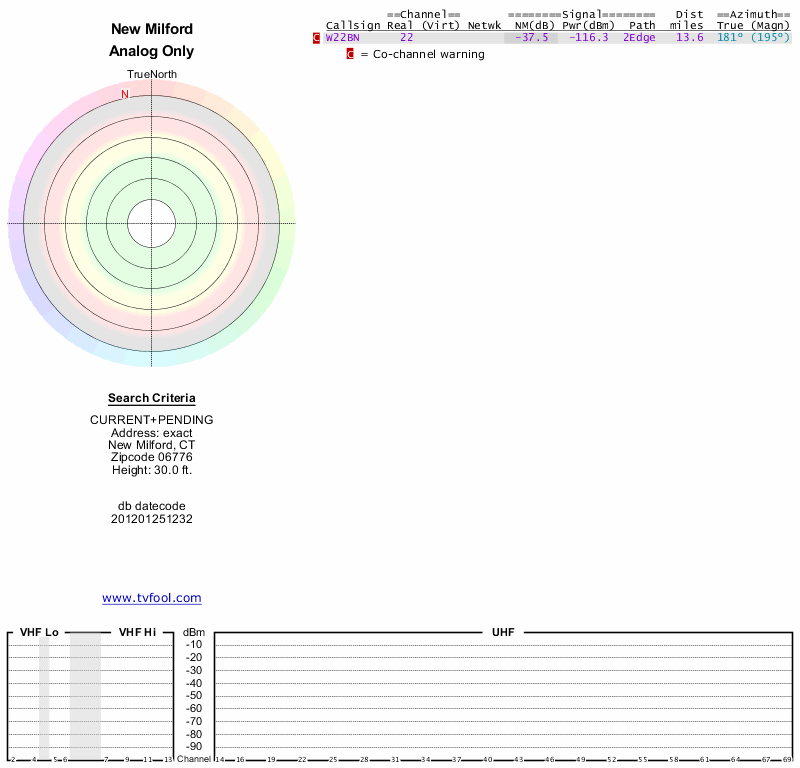Viewport: 800px width, 768px height.
Task: Click the real channel 22 value
Action: [407, 38]
